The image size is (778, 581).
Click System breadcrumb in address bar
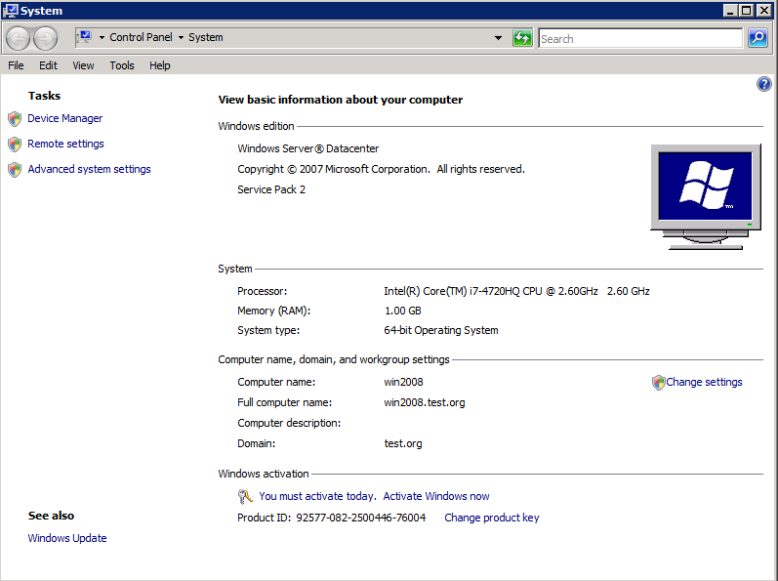[206, 37]
